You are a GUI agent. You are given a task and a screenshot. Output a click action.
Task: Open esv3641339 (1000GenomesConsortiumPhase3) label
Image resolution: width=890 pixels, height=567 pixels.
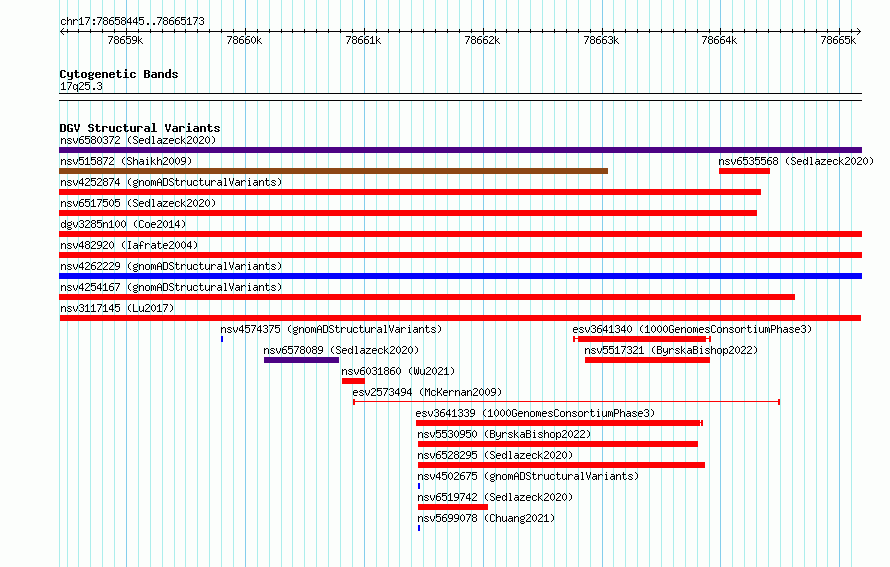[535, 413]
